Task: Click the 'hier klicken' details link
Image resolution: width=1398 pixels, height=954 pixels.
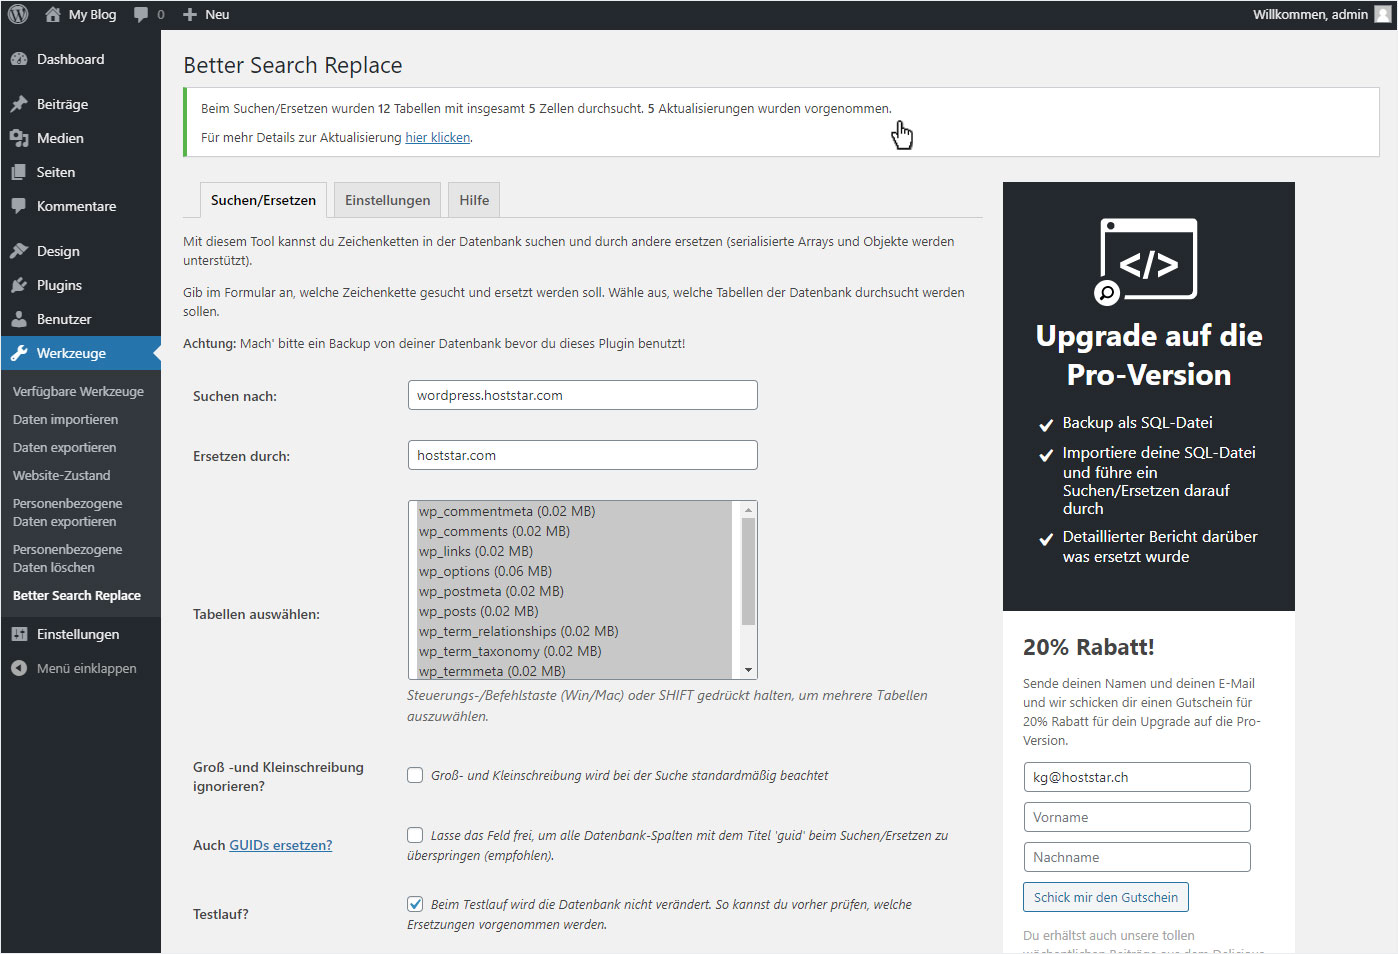Action: [437, 137]
